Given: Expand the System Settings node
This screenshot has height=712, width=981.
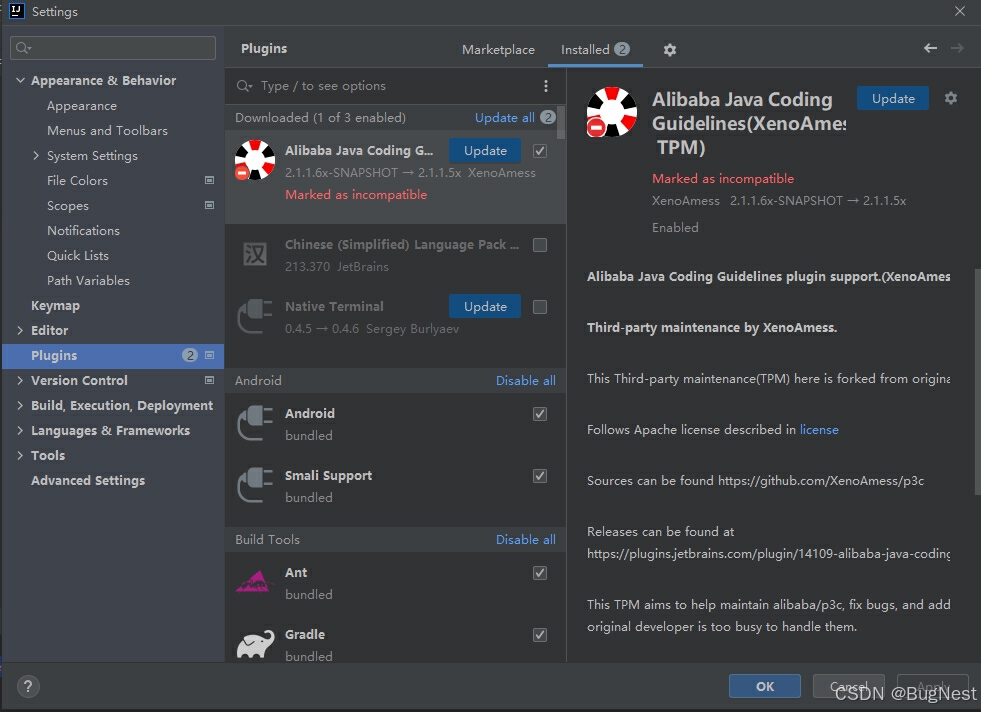Looking at the screenshot, I should coord(36,155).
